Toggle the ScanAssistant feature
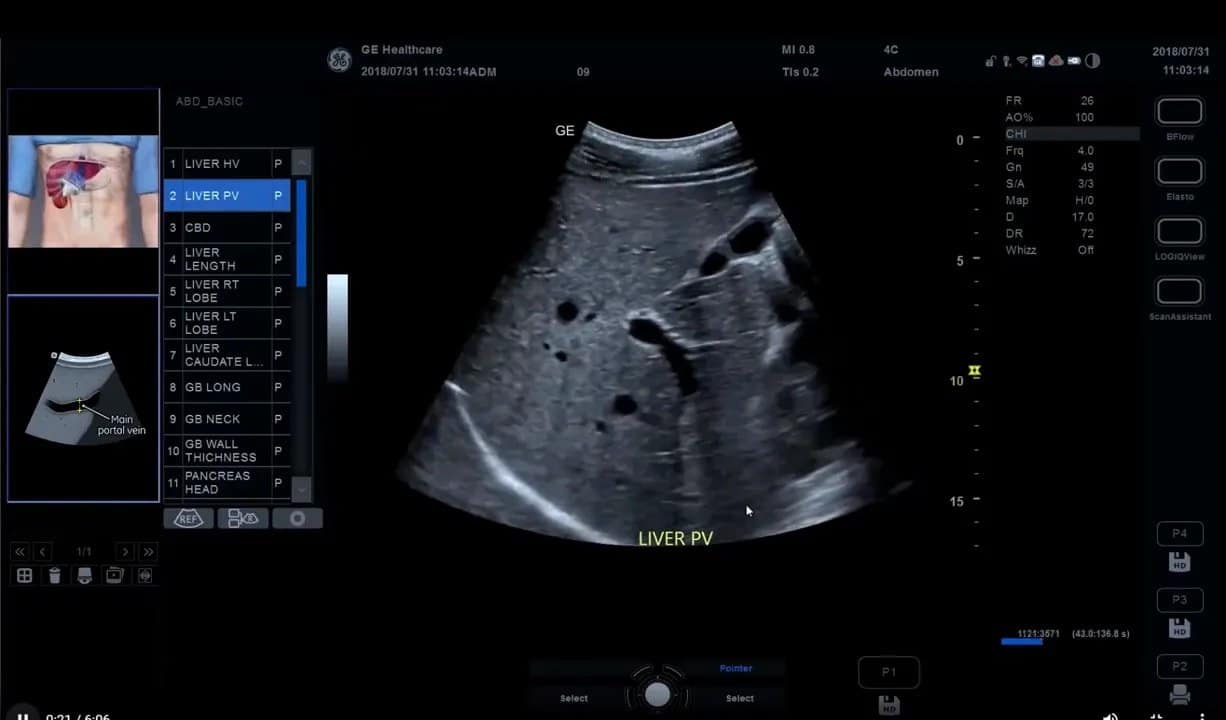 point(1179,291)
